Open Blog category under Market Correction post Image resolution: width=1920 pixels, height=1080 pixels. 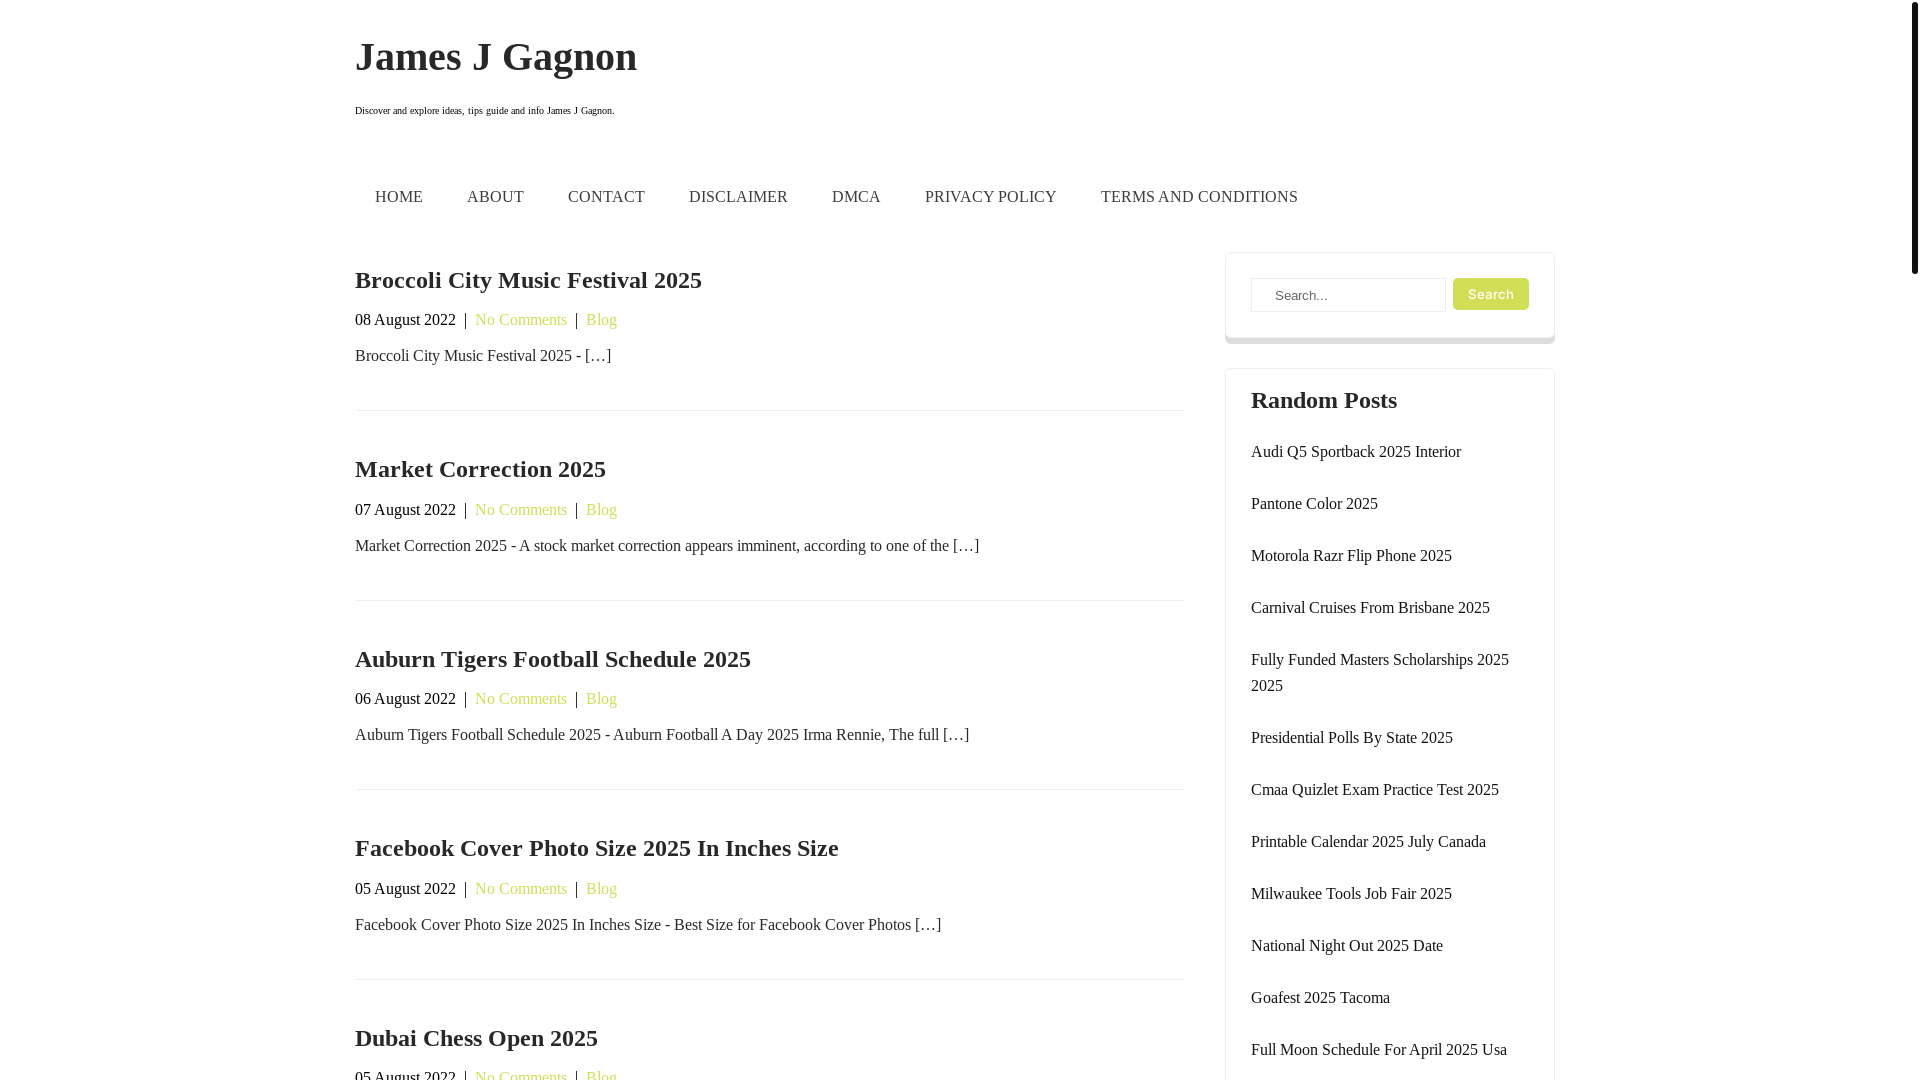tap(601, 510)
